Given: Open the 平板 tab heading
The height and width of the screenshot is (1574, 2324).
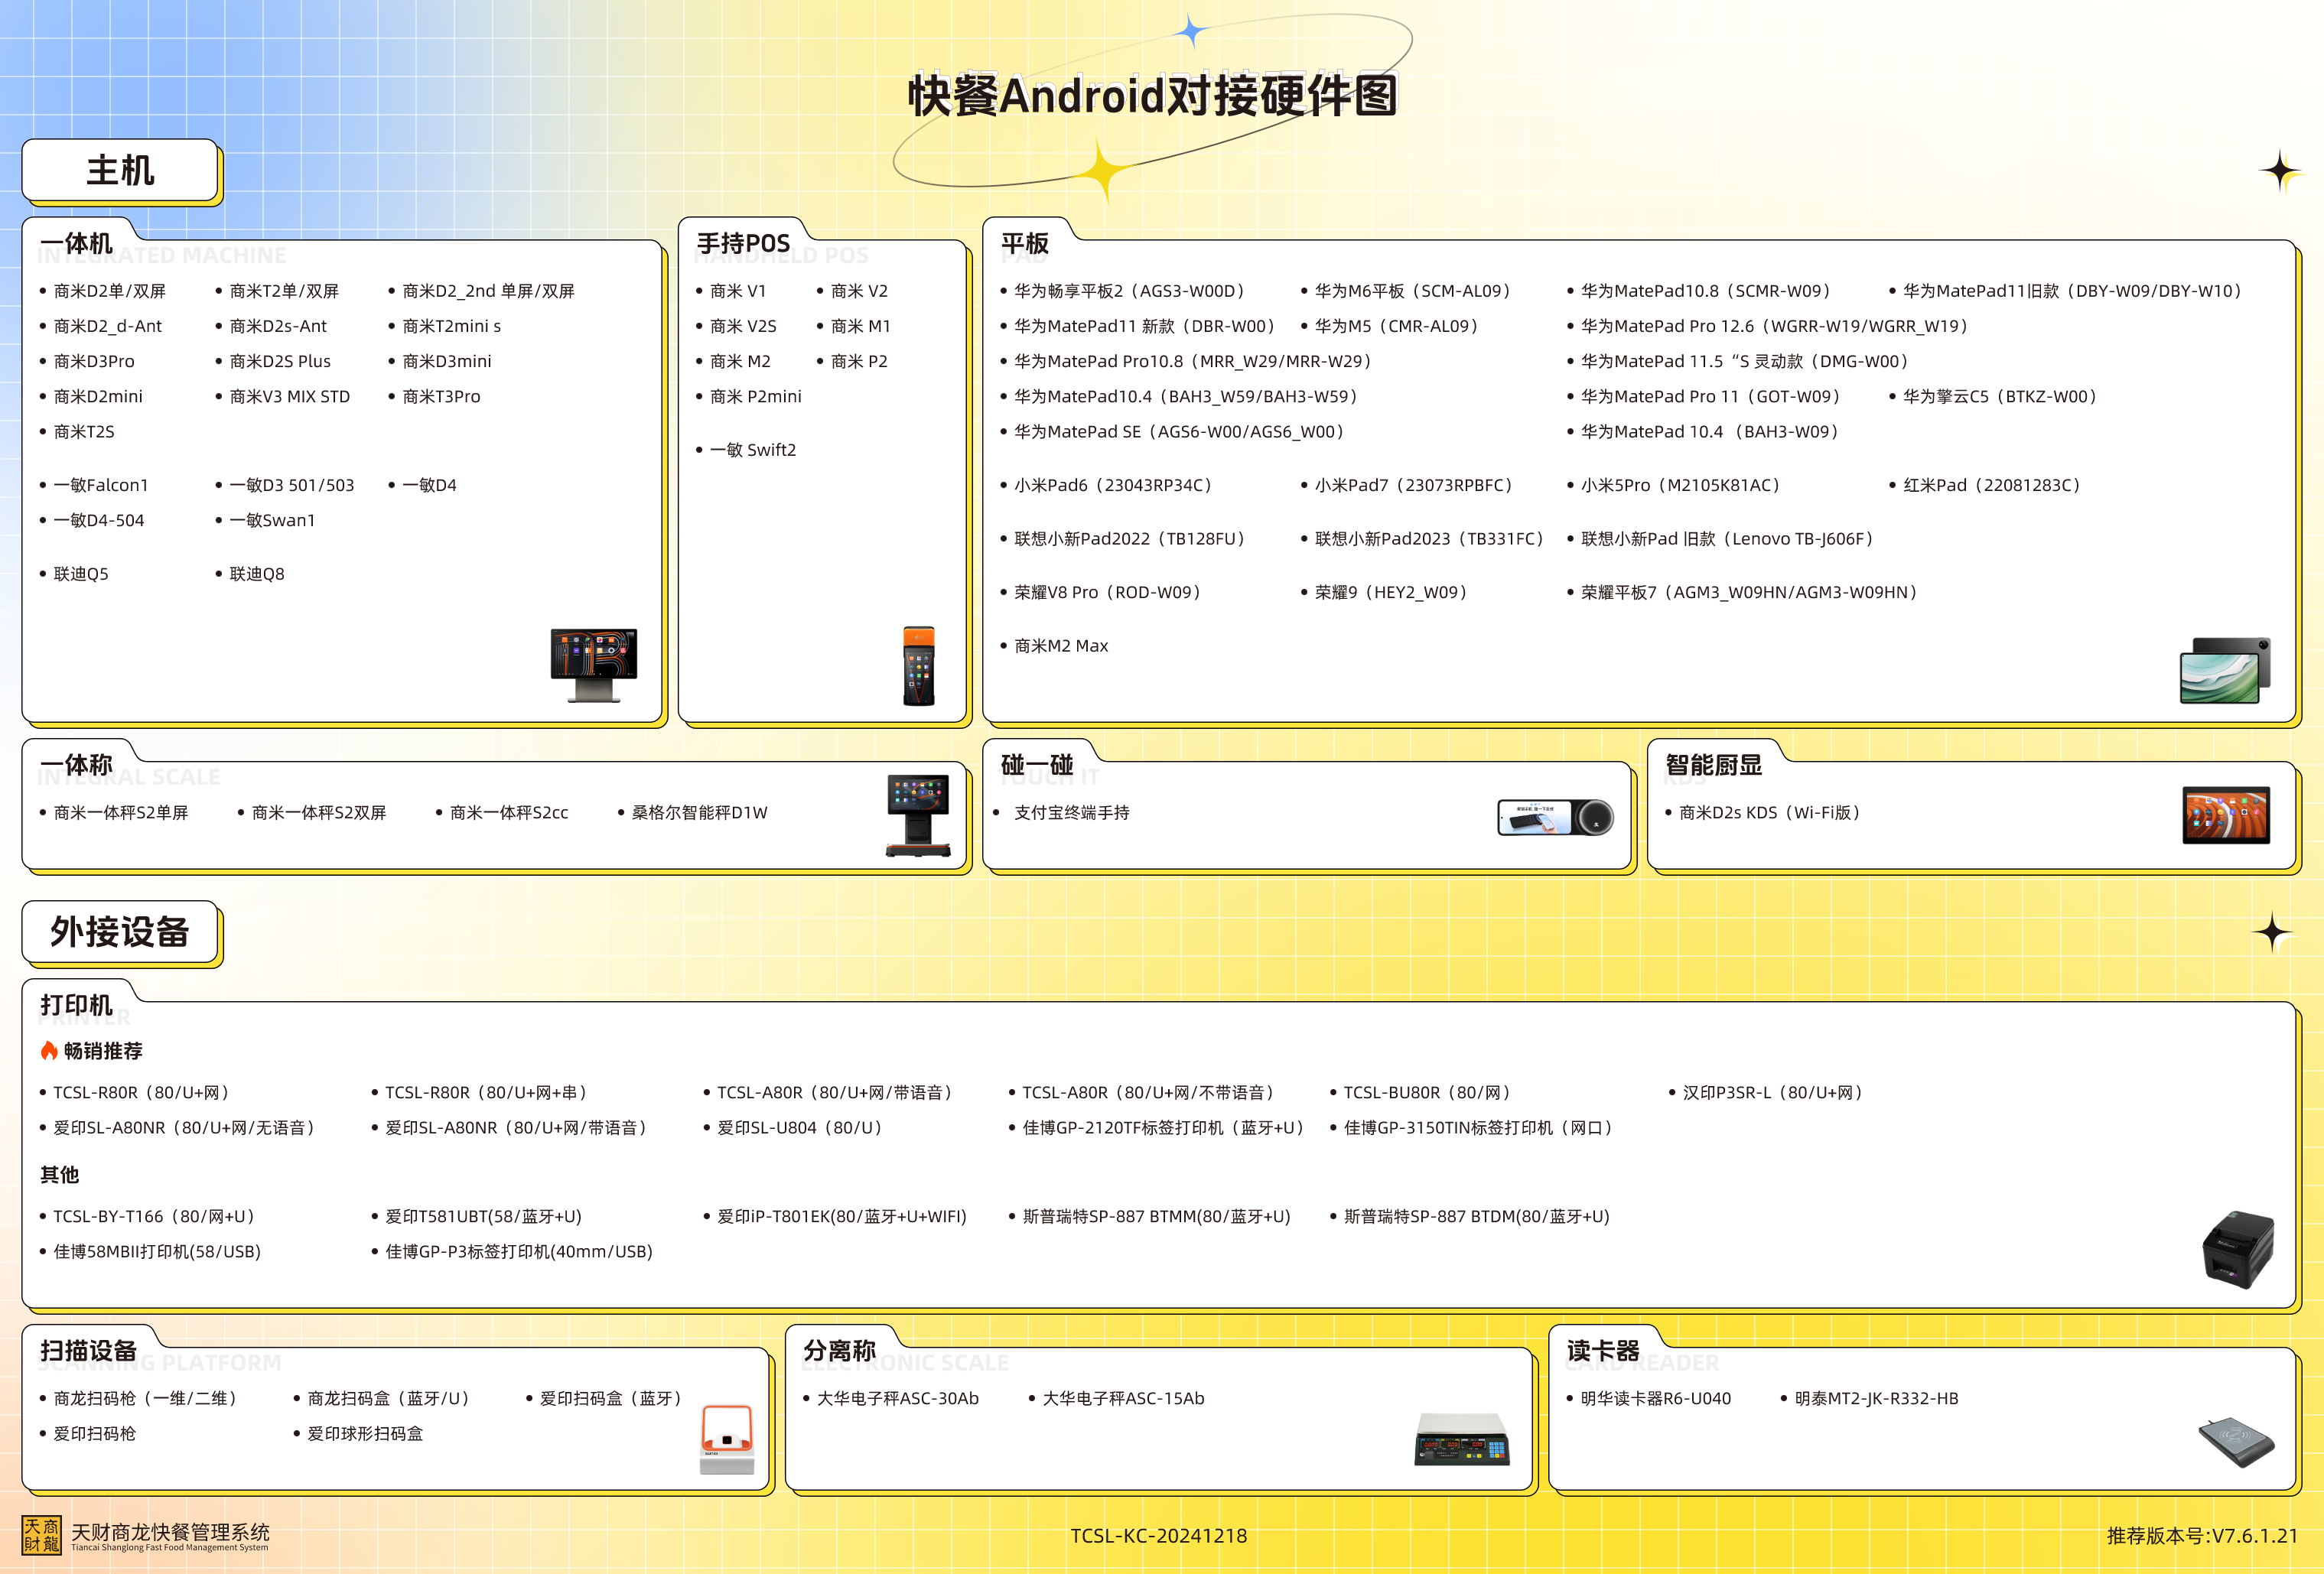Looking at the screenshot, I should tap(1025, 243).
